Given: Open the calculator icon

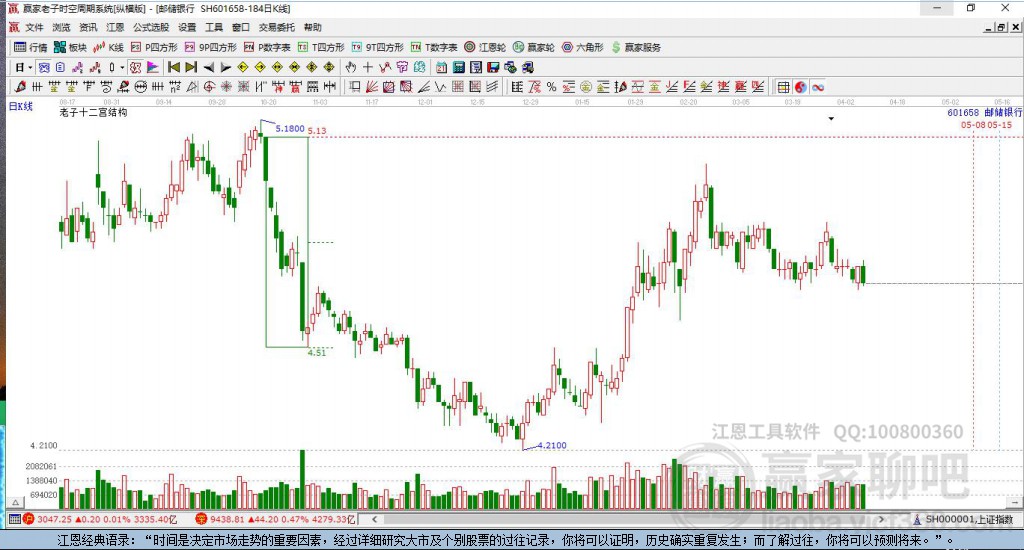Looking at the screenshot, I should pos(458,67).
